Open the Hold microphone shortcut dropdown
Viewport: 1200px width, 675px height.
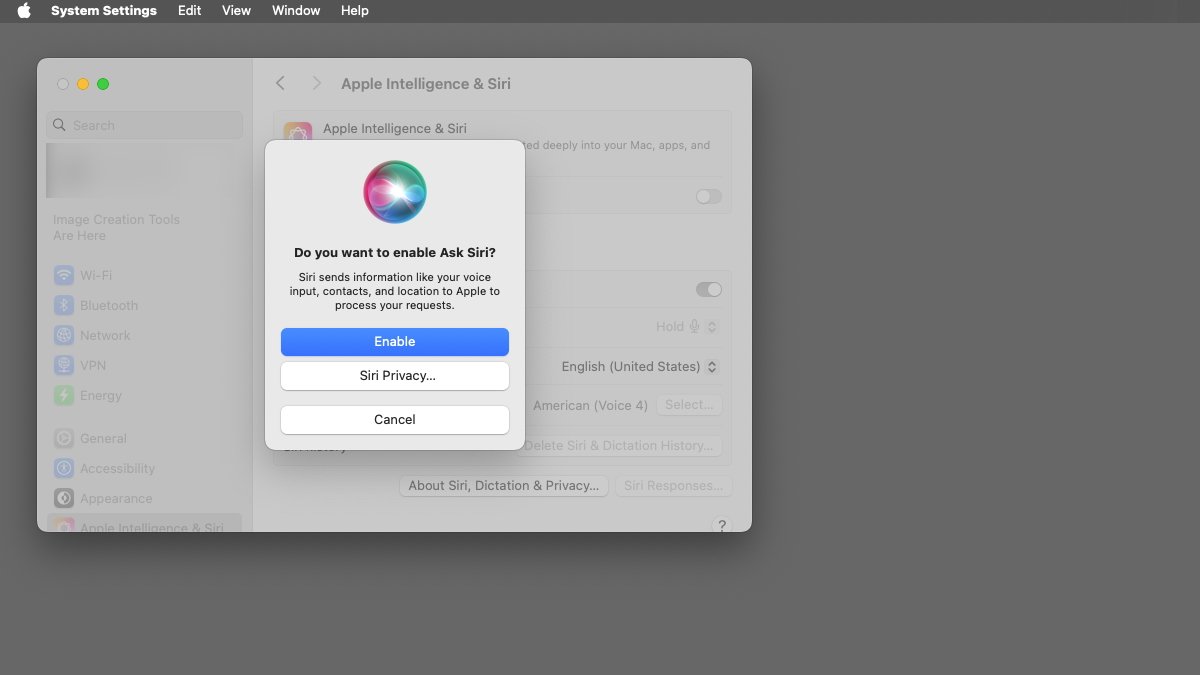pos(687,327)
